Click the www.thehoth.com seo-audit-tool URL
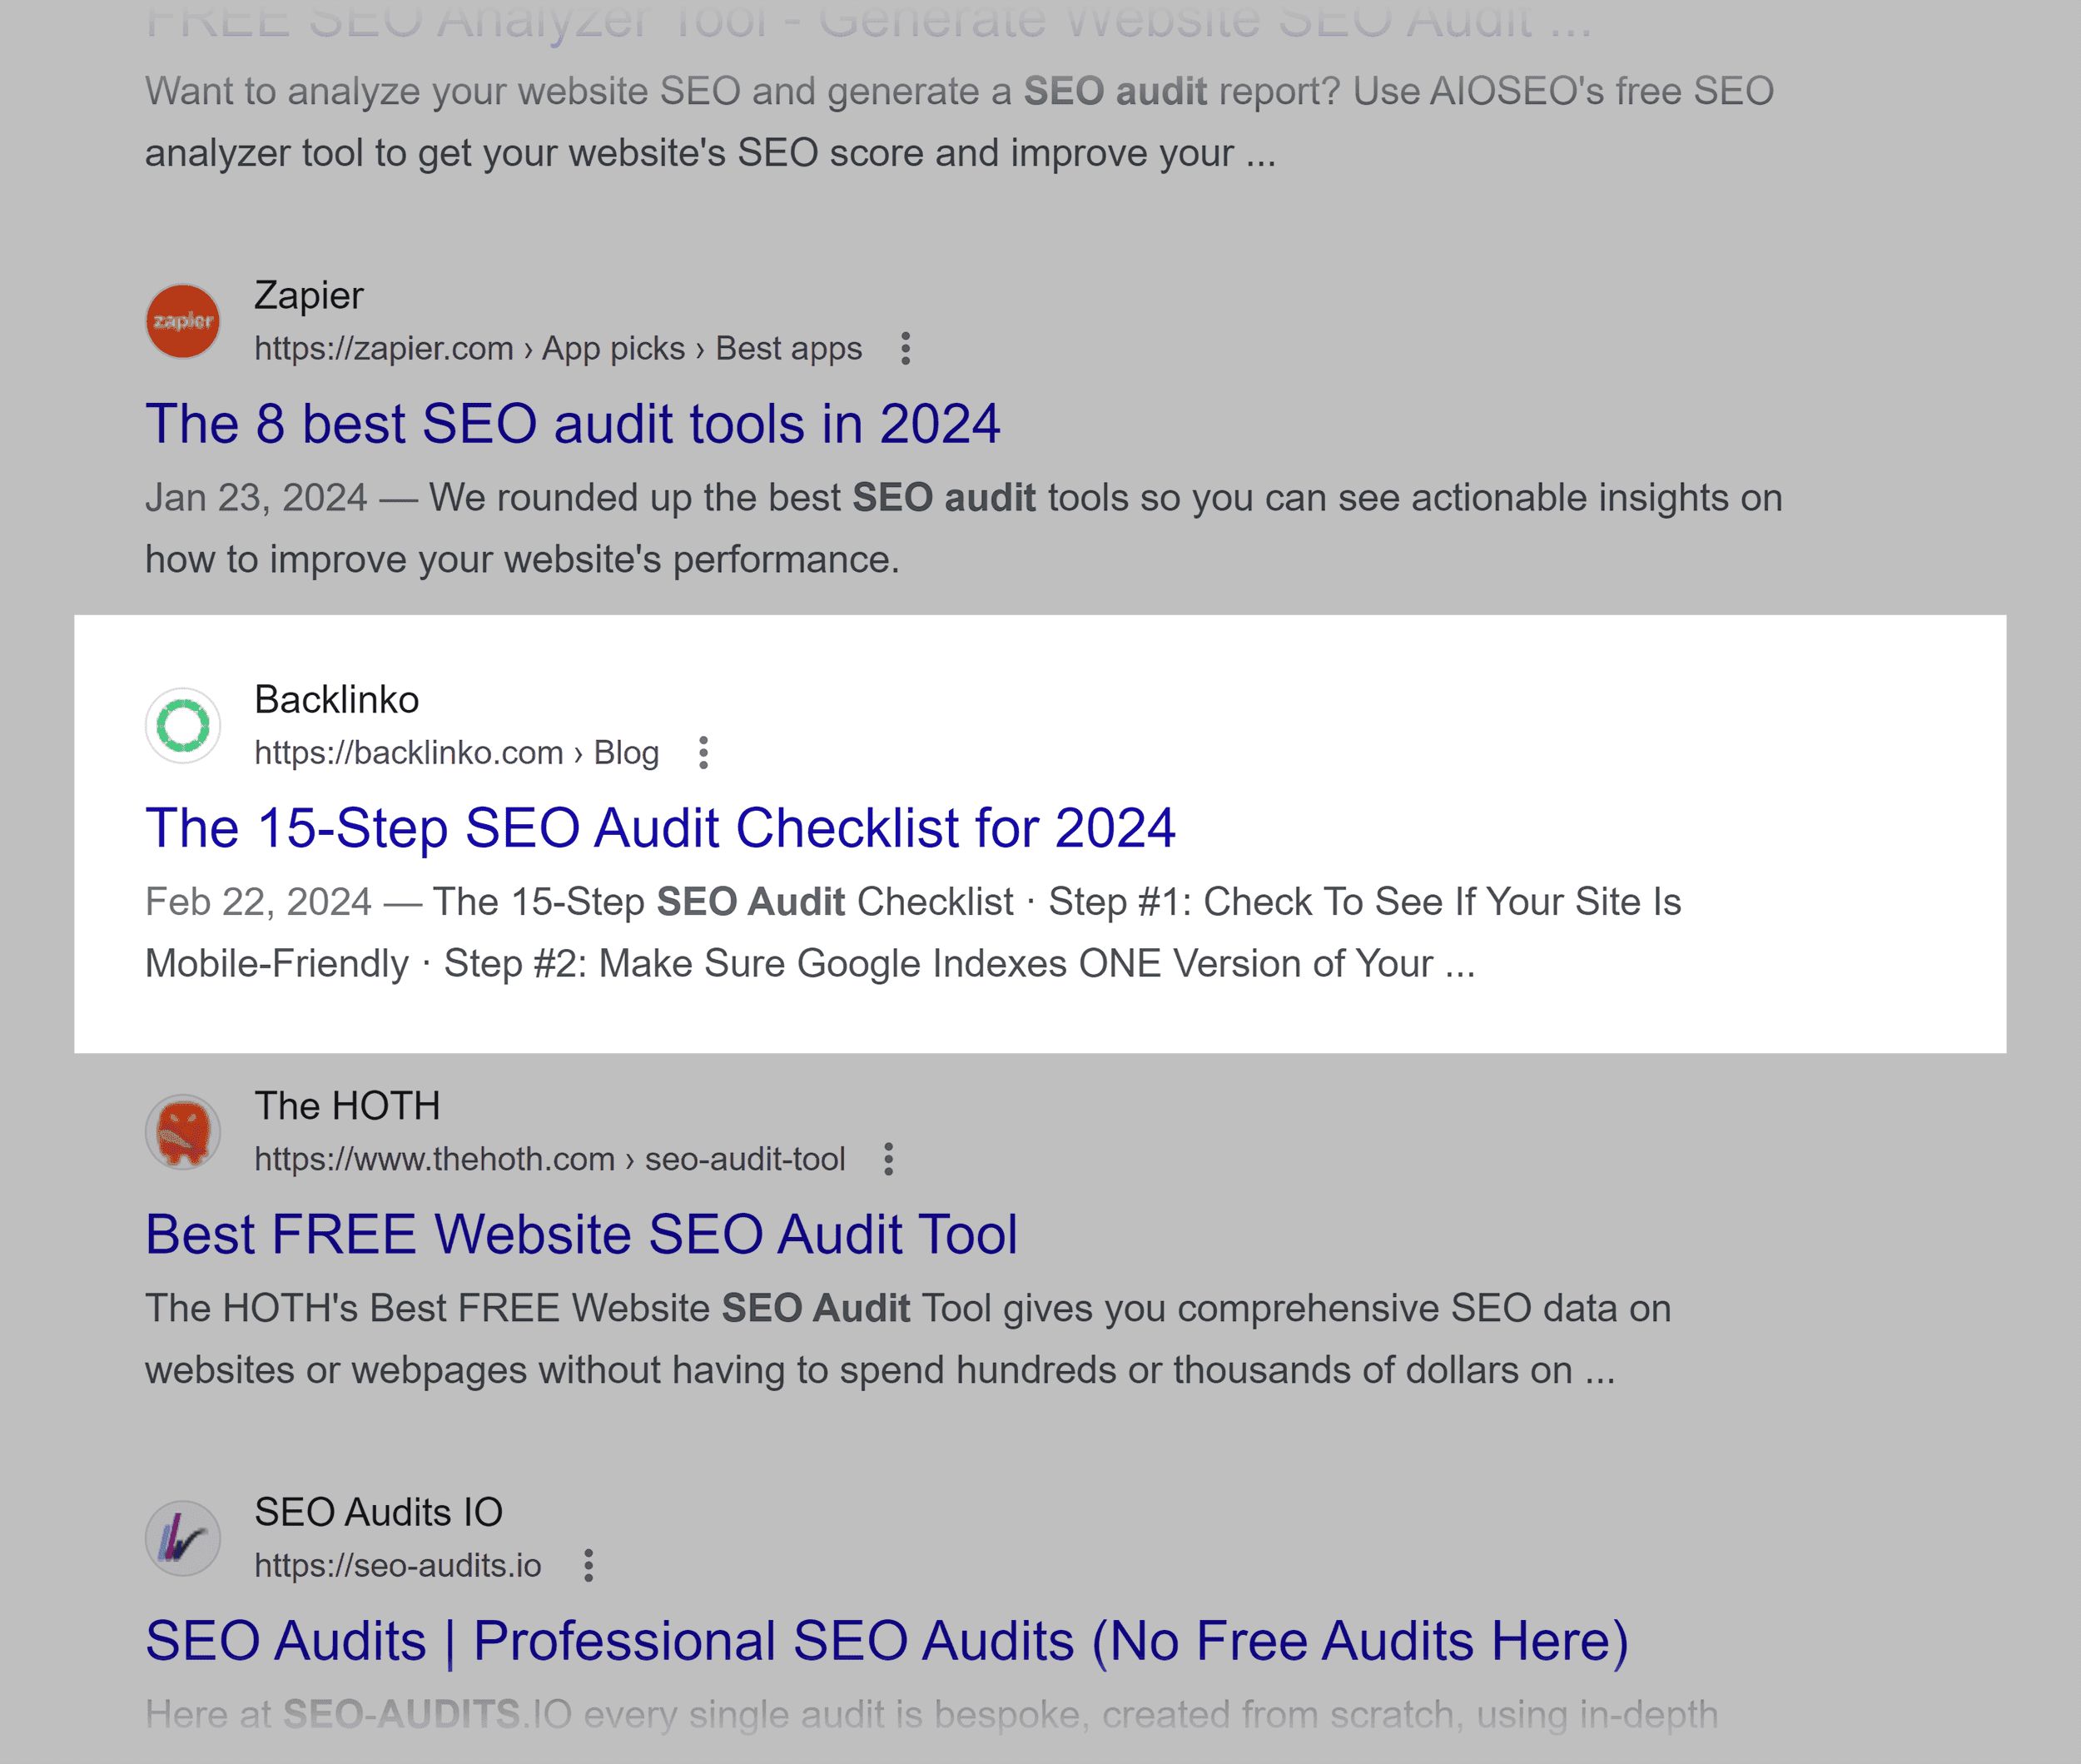Viewport: 2081px width, 1764px height. pos(550,1159)
